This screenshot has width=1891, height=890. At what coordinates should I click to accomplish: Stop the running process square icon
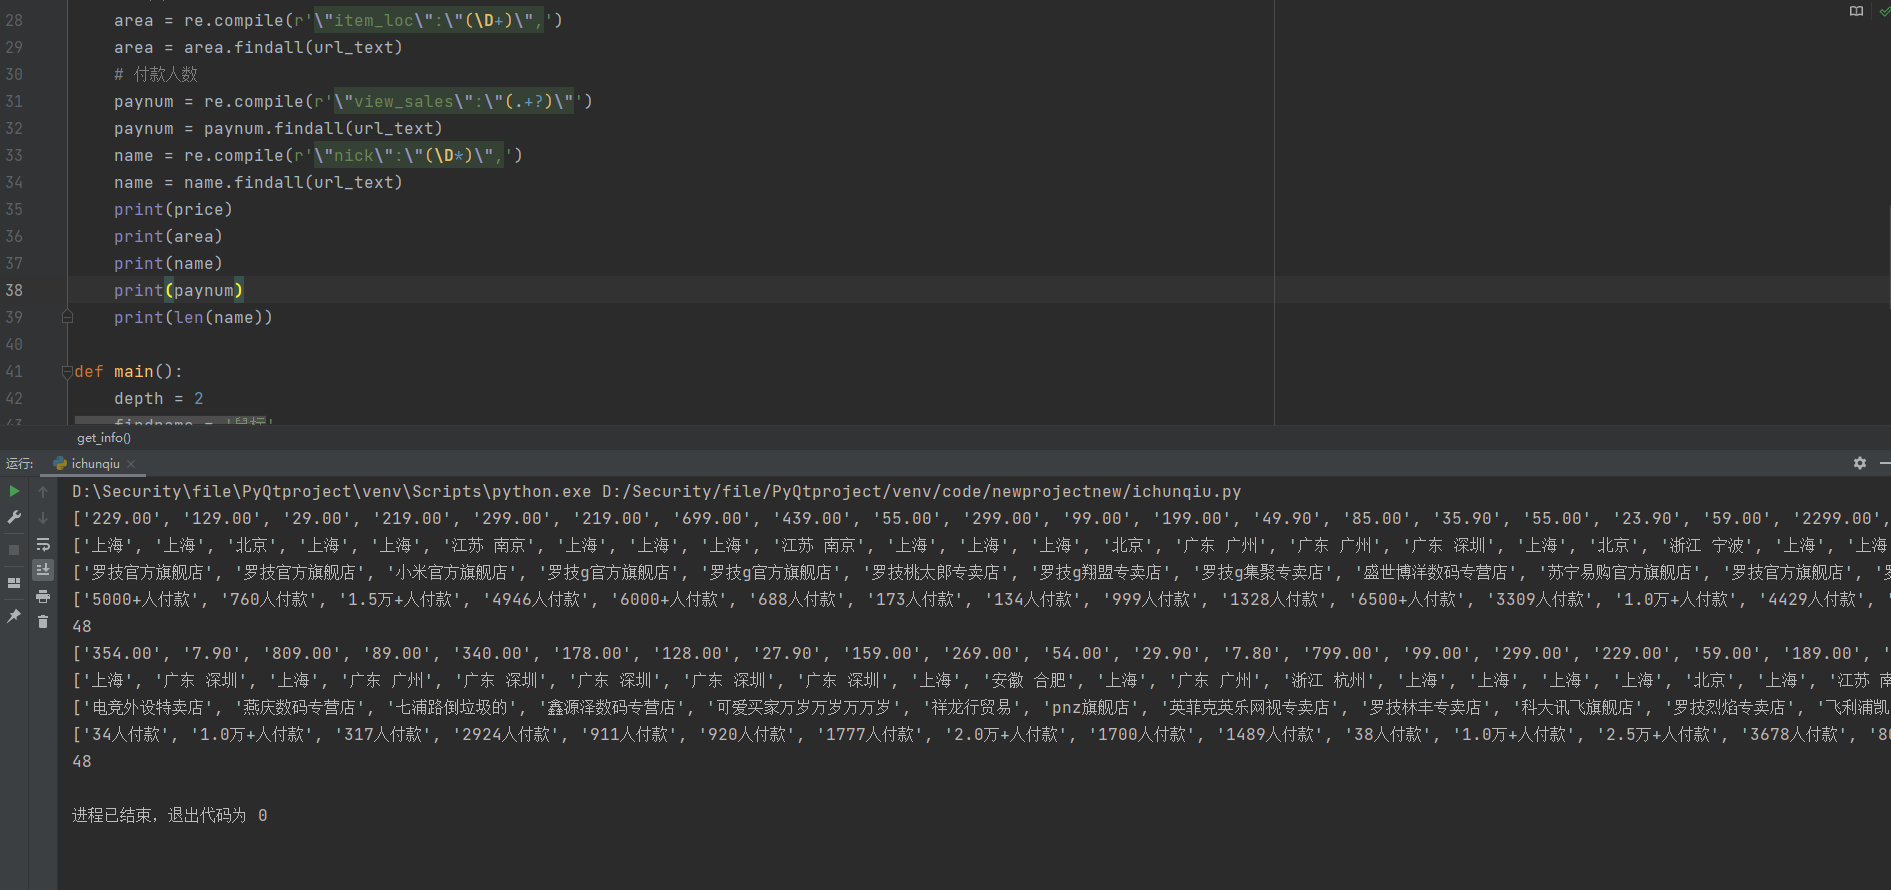point(14,550)
